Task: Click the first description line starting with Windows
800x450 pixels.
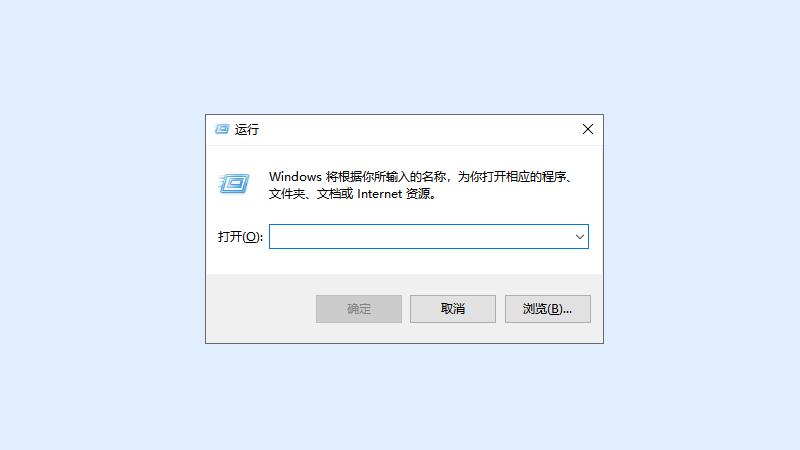Action: (421, 177)
